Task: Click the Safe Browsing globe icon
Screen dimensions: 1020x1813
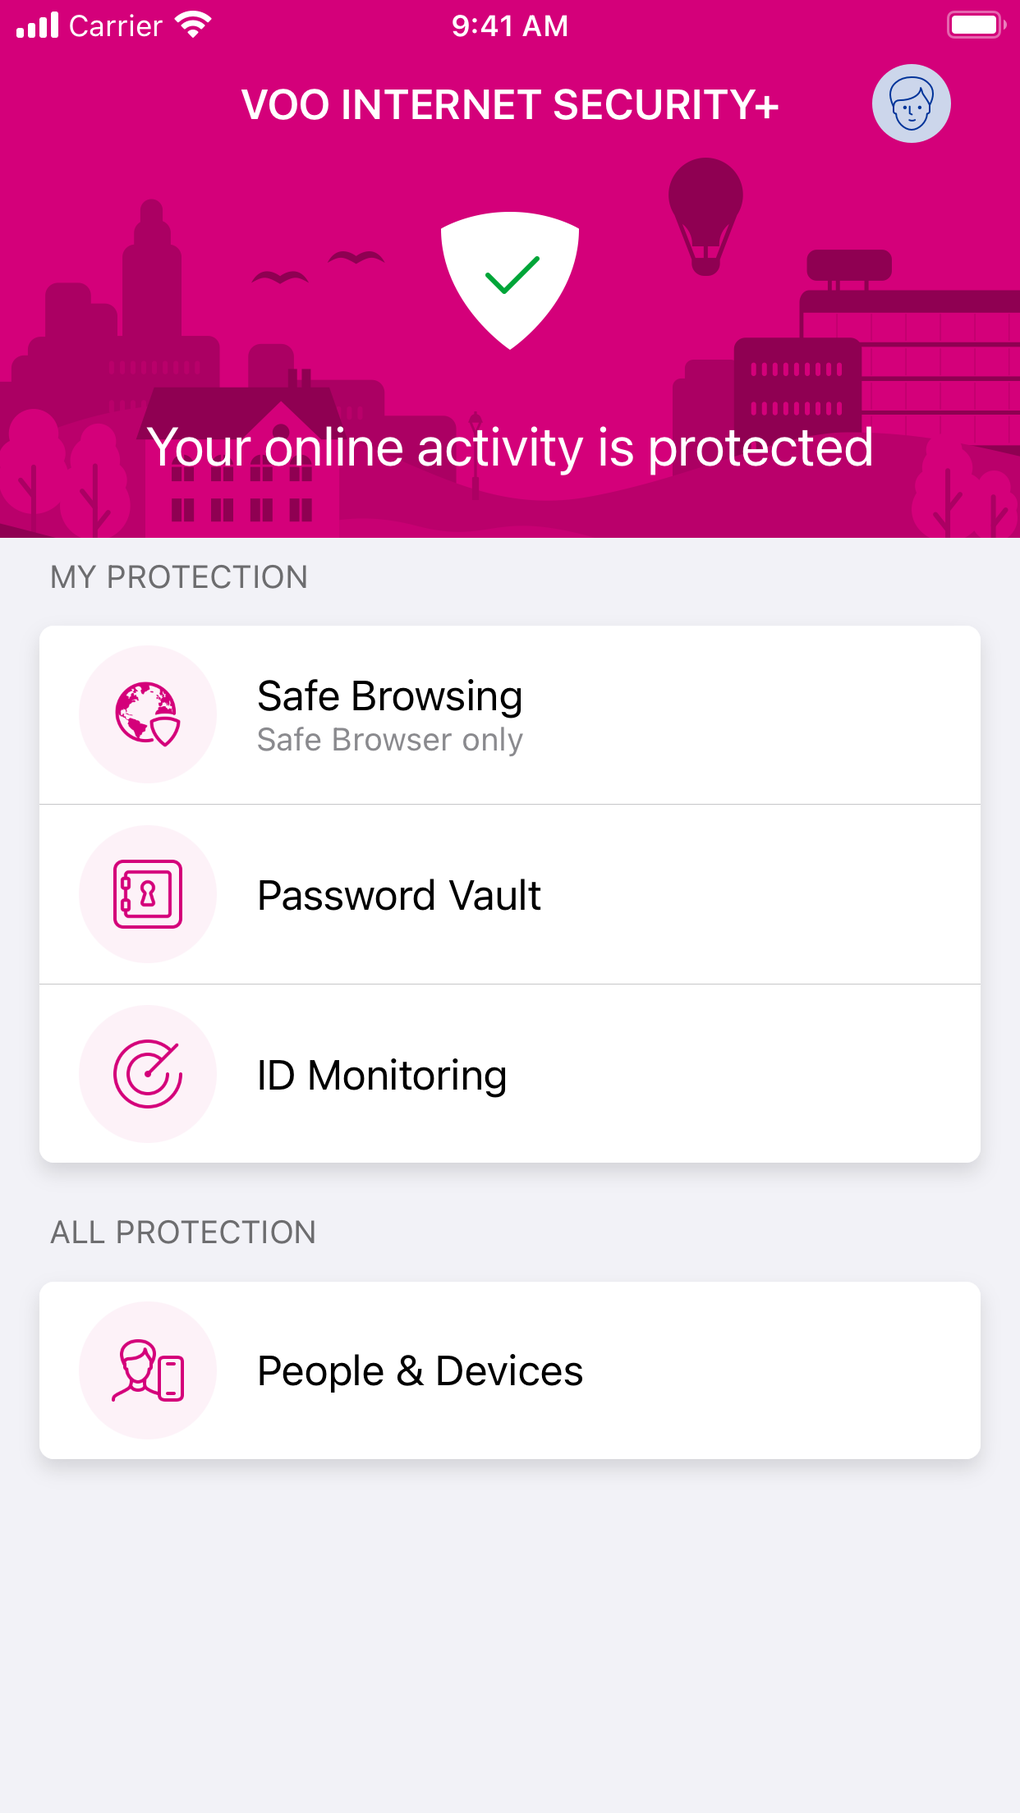Action: click(x=148, y=714)
